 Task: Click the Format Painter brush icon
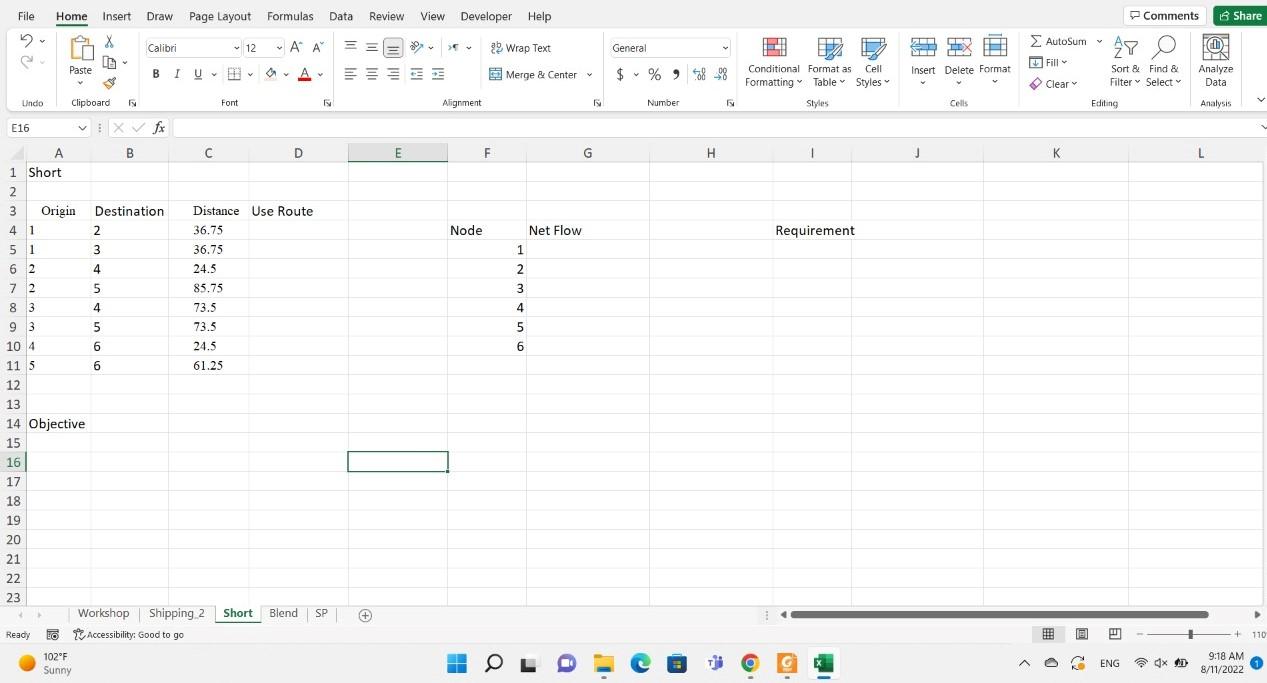pyautogui.click(x=109, y=83)
